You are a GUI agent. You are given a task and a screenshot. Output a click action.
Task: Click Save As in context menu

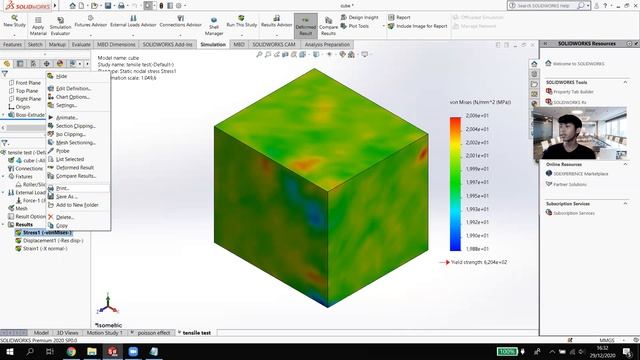point(66,196)
